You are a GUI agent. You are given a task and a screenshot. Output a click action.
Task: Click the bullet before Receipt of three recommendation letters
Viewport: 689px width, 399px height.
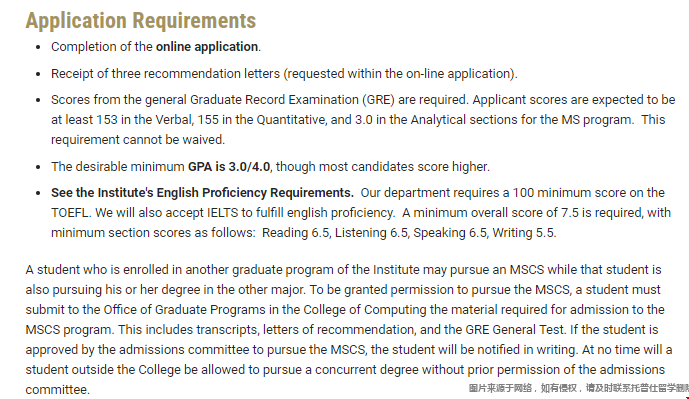tap(38, 74)
